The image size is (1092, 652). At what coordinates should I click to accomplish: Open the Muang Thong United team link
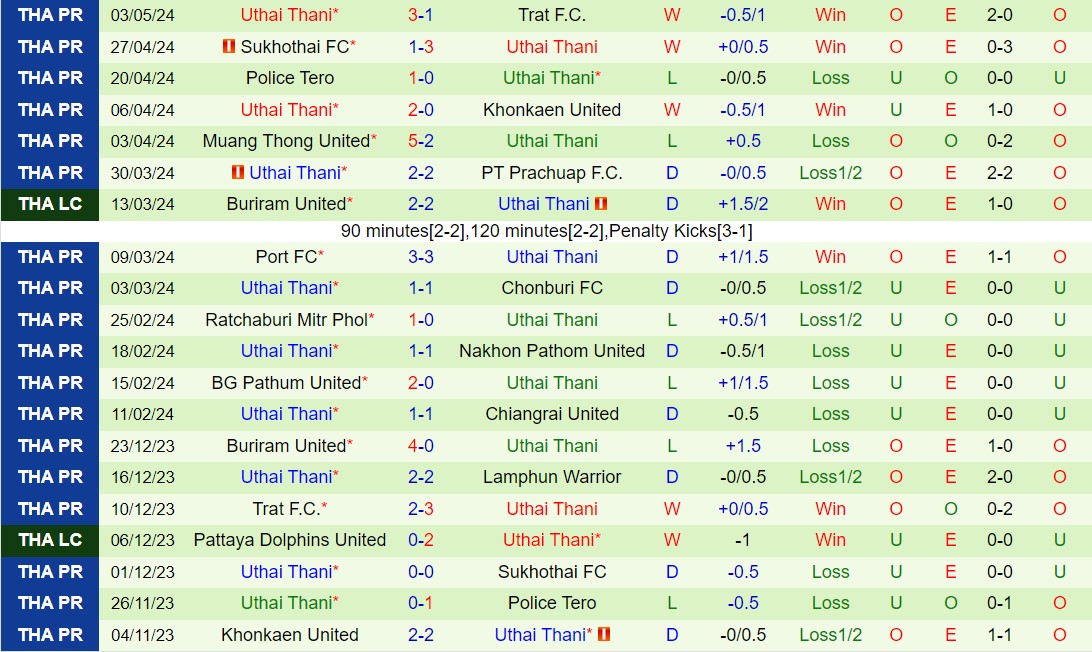pyautogui.click(x=285, y=141)
